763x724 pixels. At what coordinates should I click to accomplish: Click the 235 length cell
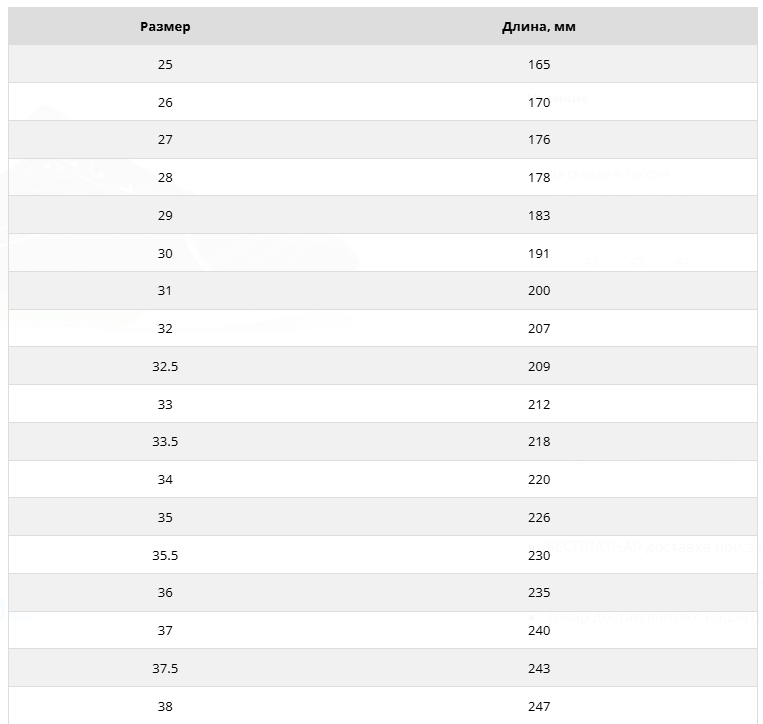point(539,593)
